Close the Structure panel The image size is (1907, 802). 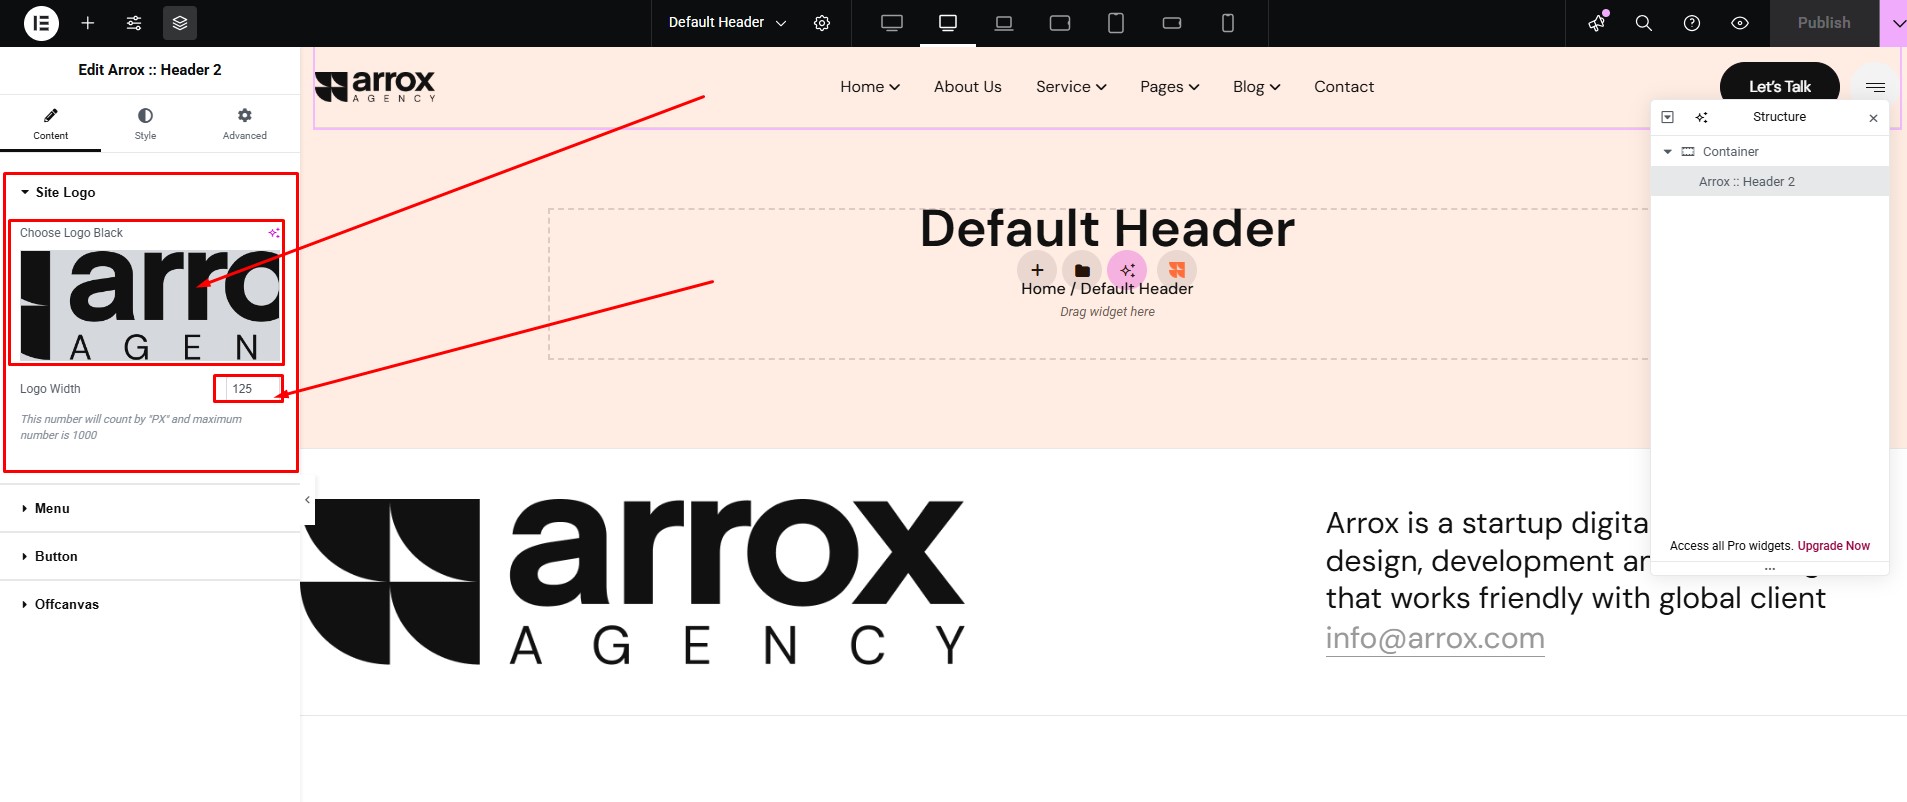(1873, 118)
